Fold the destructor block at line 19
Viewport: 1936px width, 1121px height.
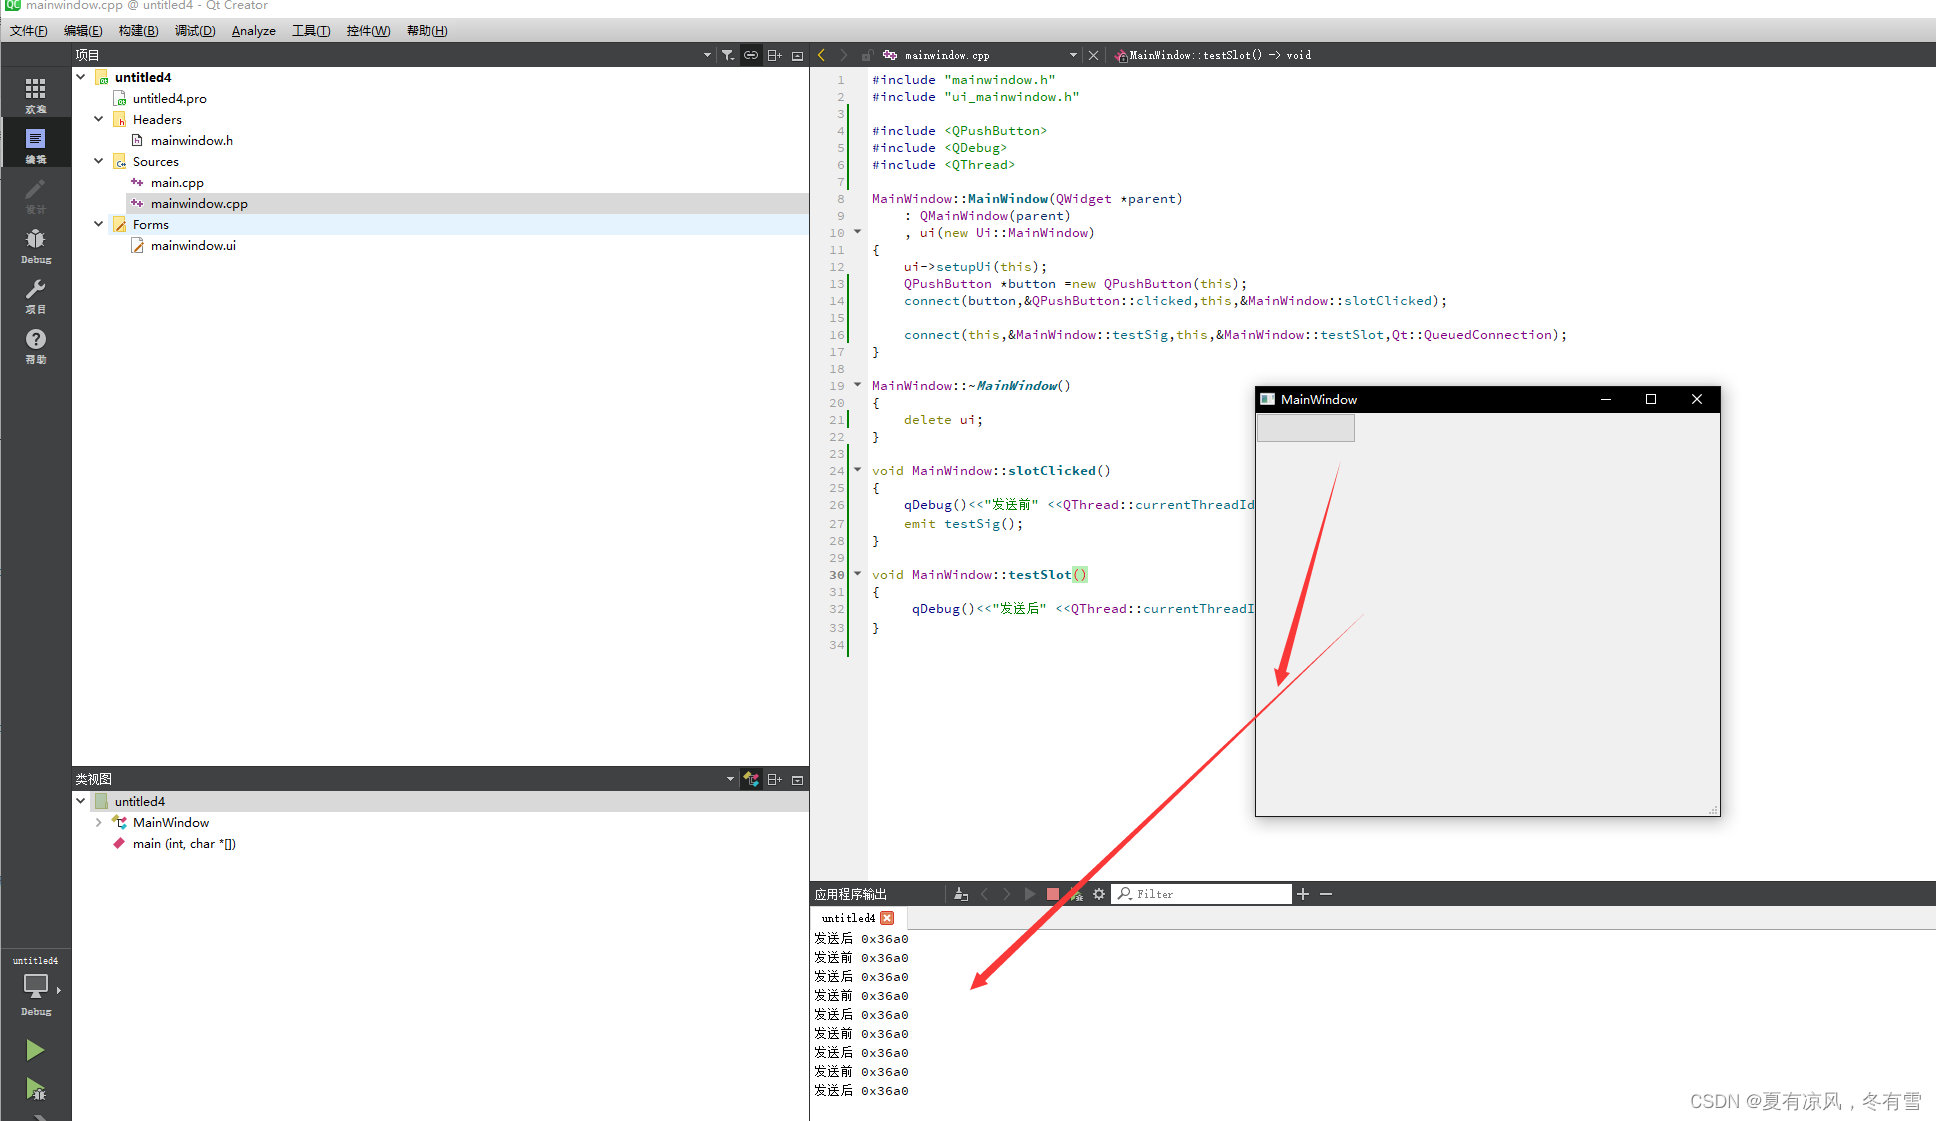tap(858, 385)
